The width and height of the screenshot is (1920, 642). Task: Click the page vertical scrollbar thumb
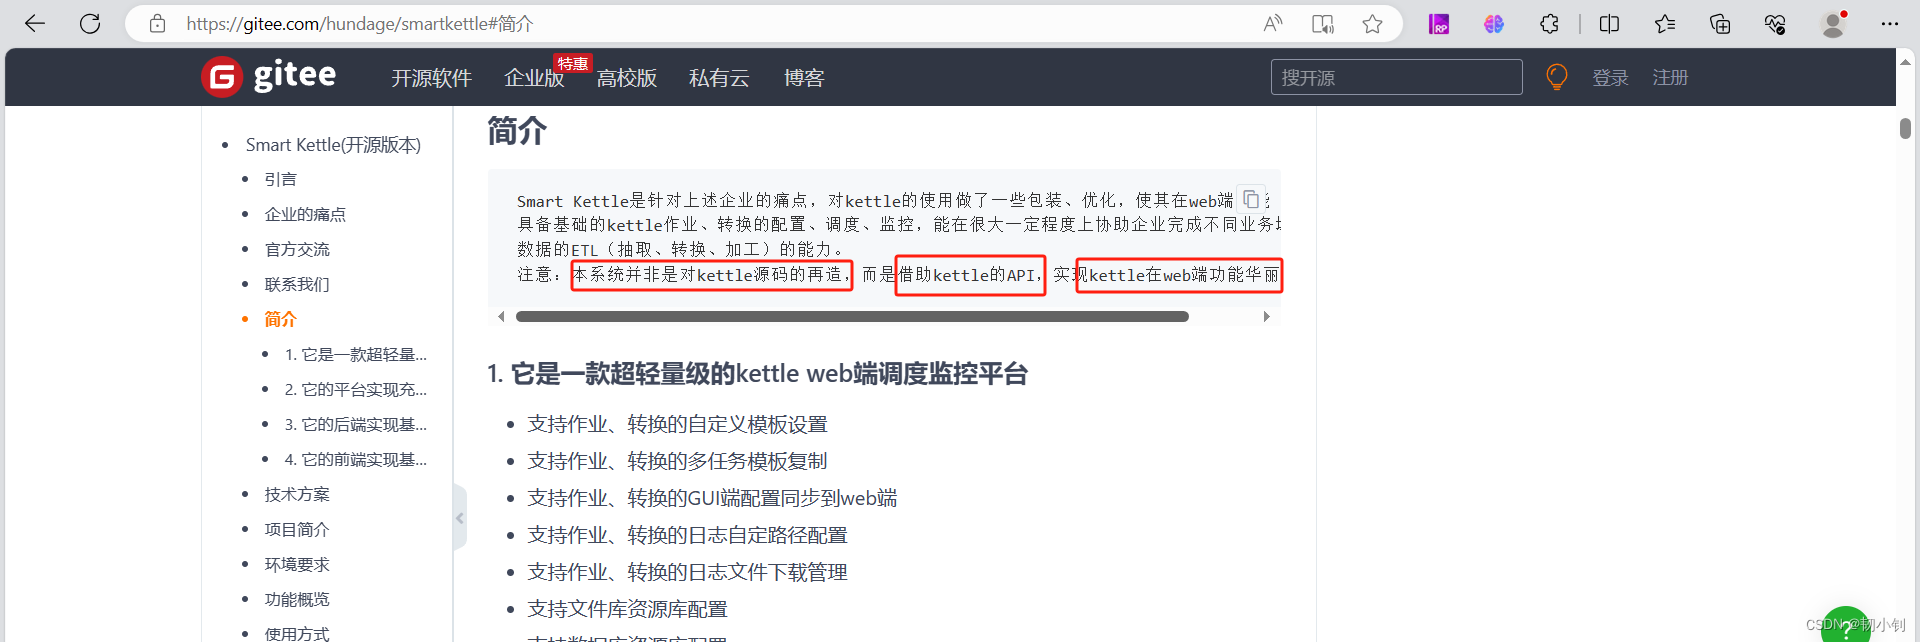[x=1906, y=128]
